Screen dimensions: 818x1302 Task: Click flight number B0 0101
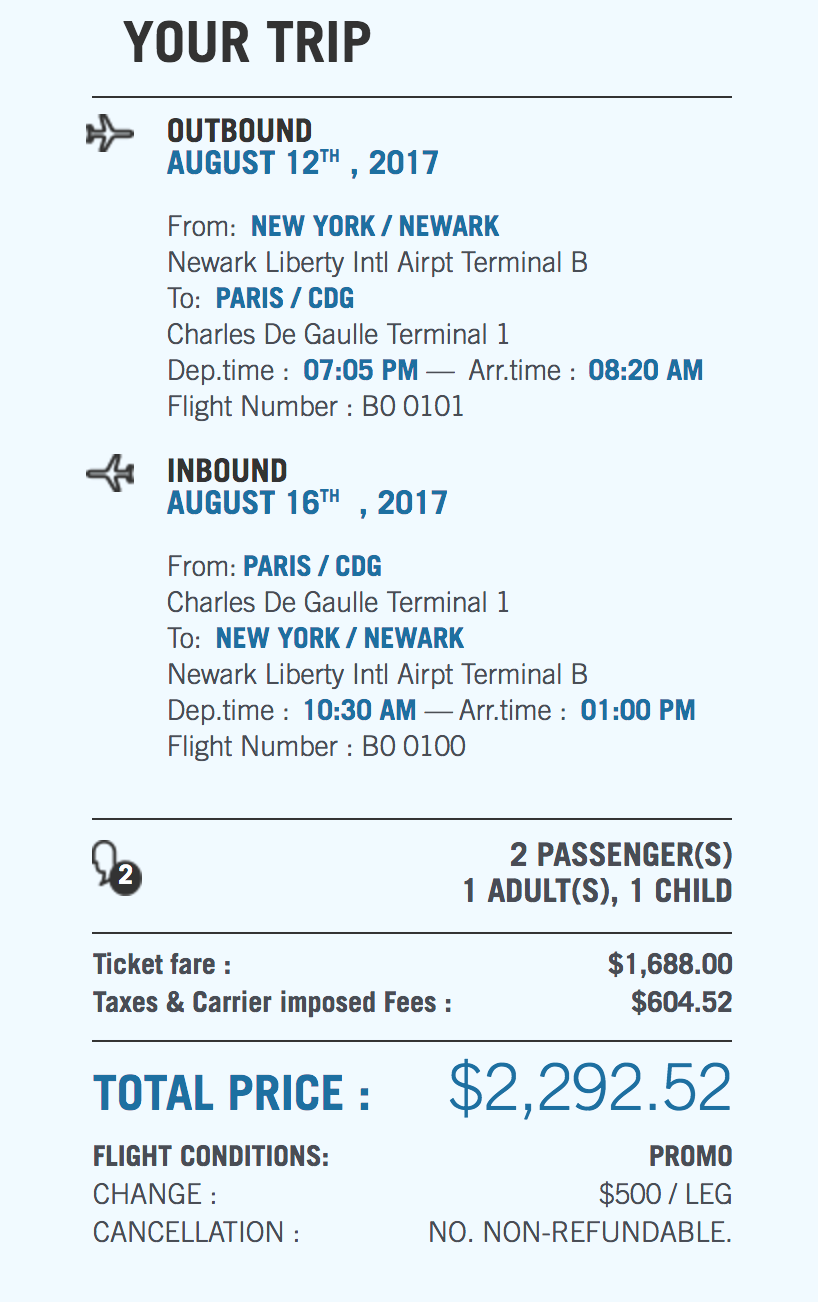pyautogui.click(x=413, y=407)
